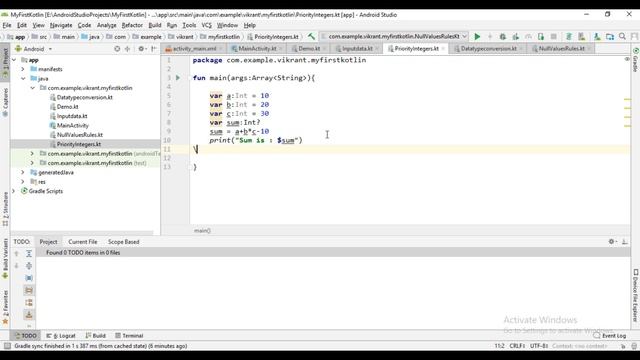Hide the TODO panel using hide icon
This screenshot has height=360, width=640.
click(624, 242)
